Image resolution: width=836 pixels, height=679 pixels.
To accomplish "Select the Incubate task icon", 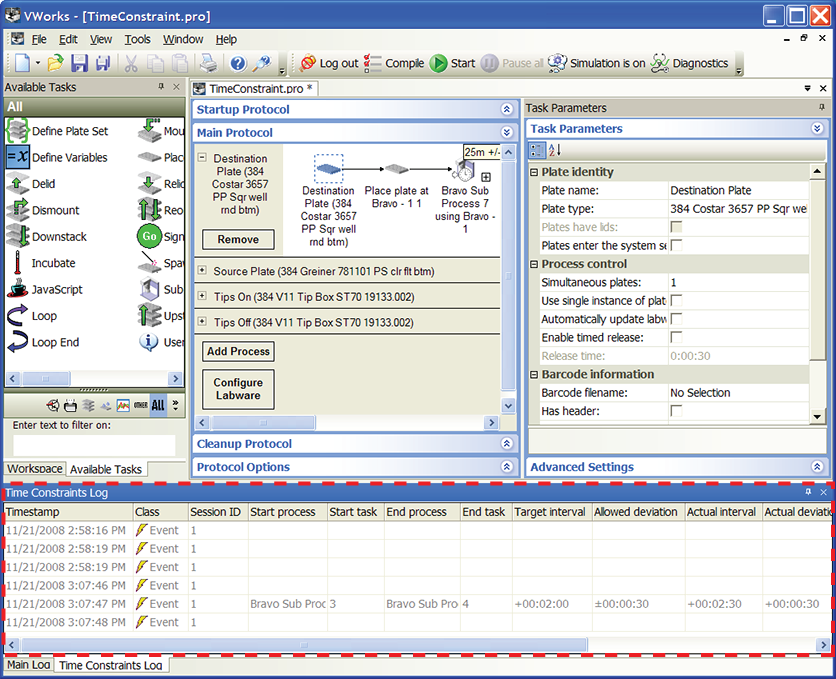I will click(x=17, y=263).
